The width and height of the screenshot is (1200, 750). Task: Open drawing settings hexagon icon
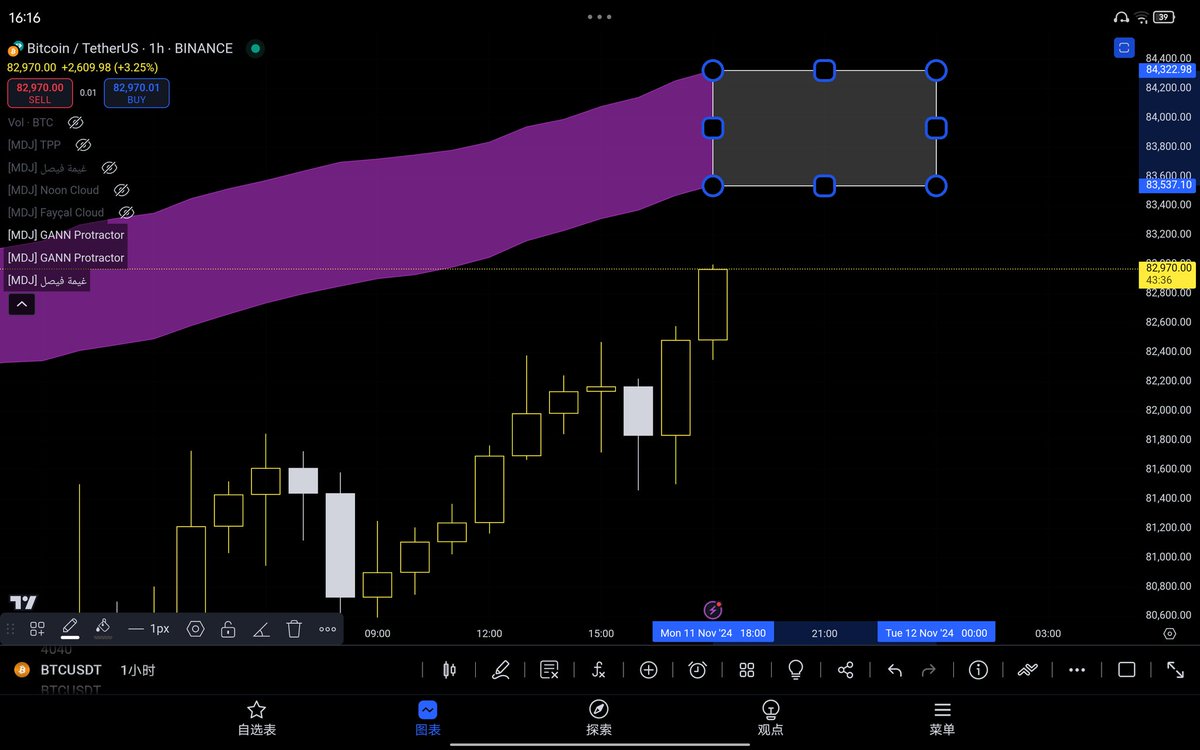tap(195, 629)
